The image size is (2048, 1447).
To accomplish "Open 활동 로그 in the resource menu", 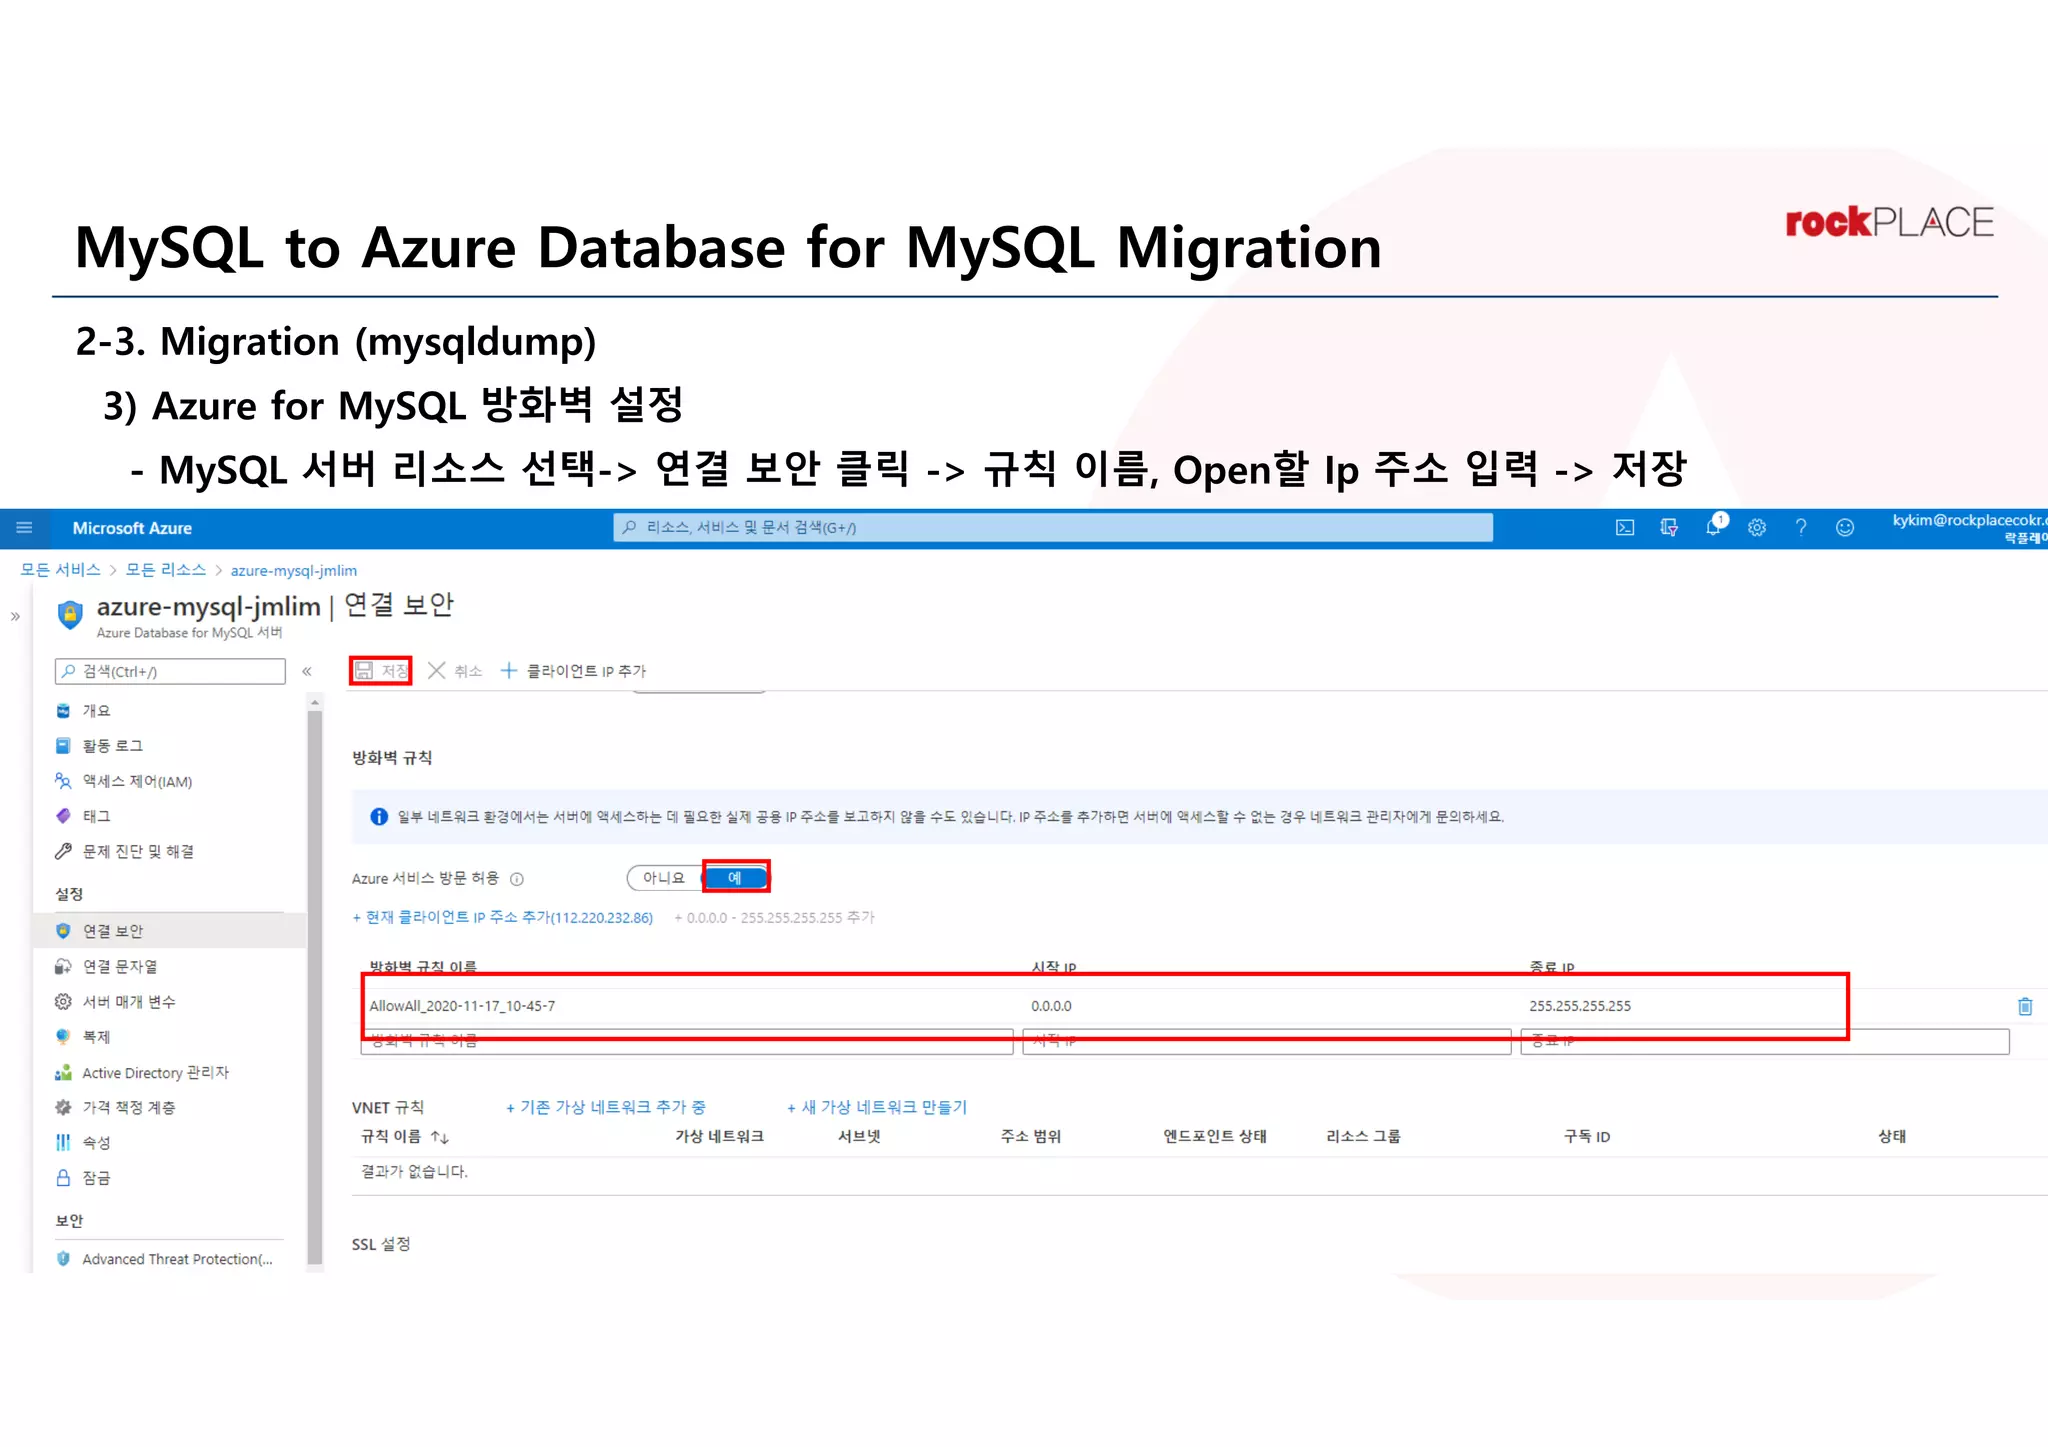I will pyautogui.click(x=113, y=746).
